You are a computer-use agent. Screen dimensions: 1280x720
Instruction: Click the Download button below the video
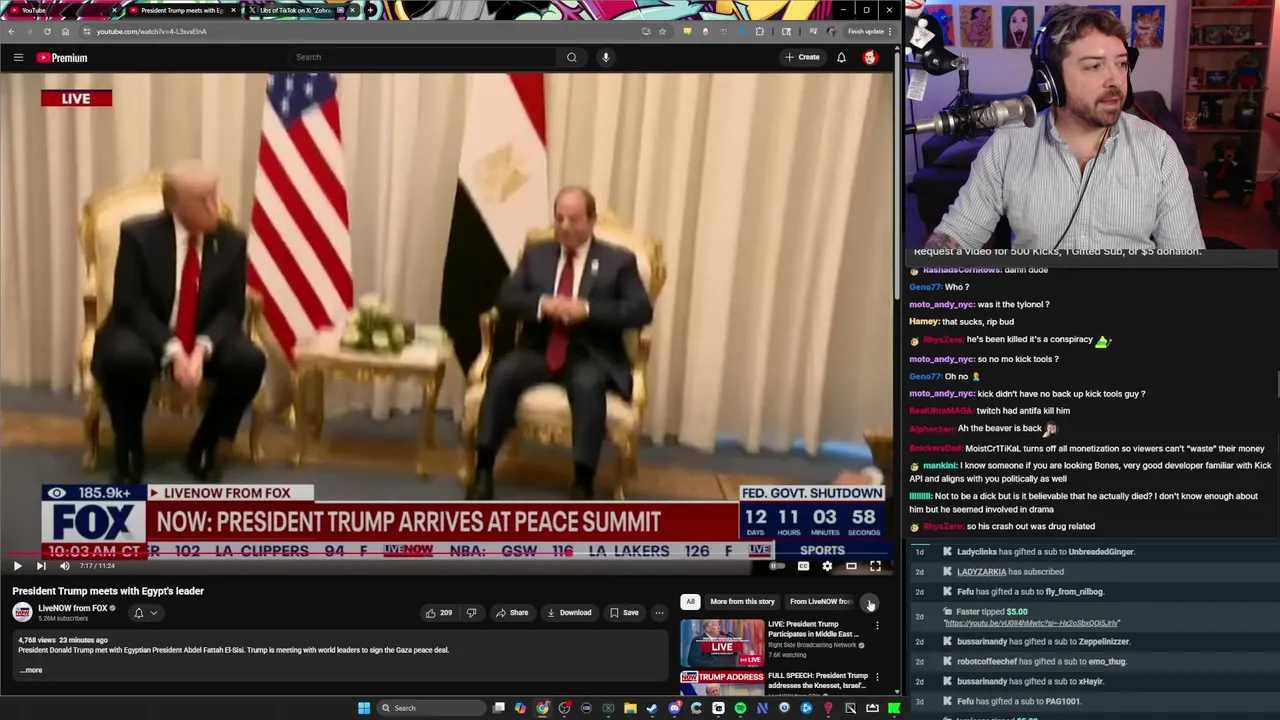pyautogui.click(x=569, y=613)
